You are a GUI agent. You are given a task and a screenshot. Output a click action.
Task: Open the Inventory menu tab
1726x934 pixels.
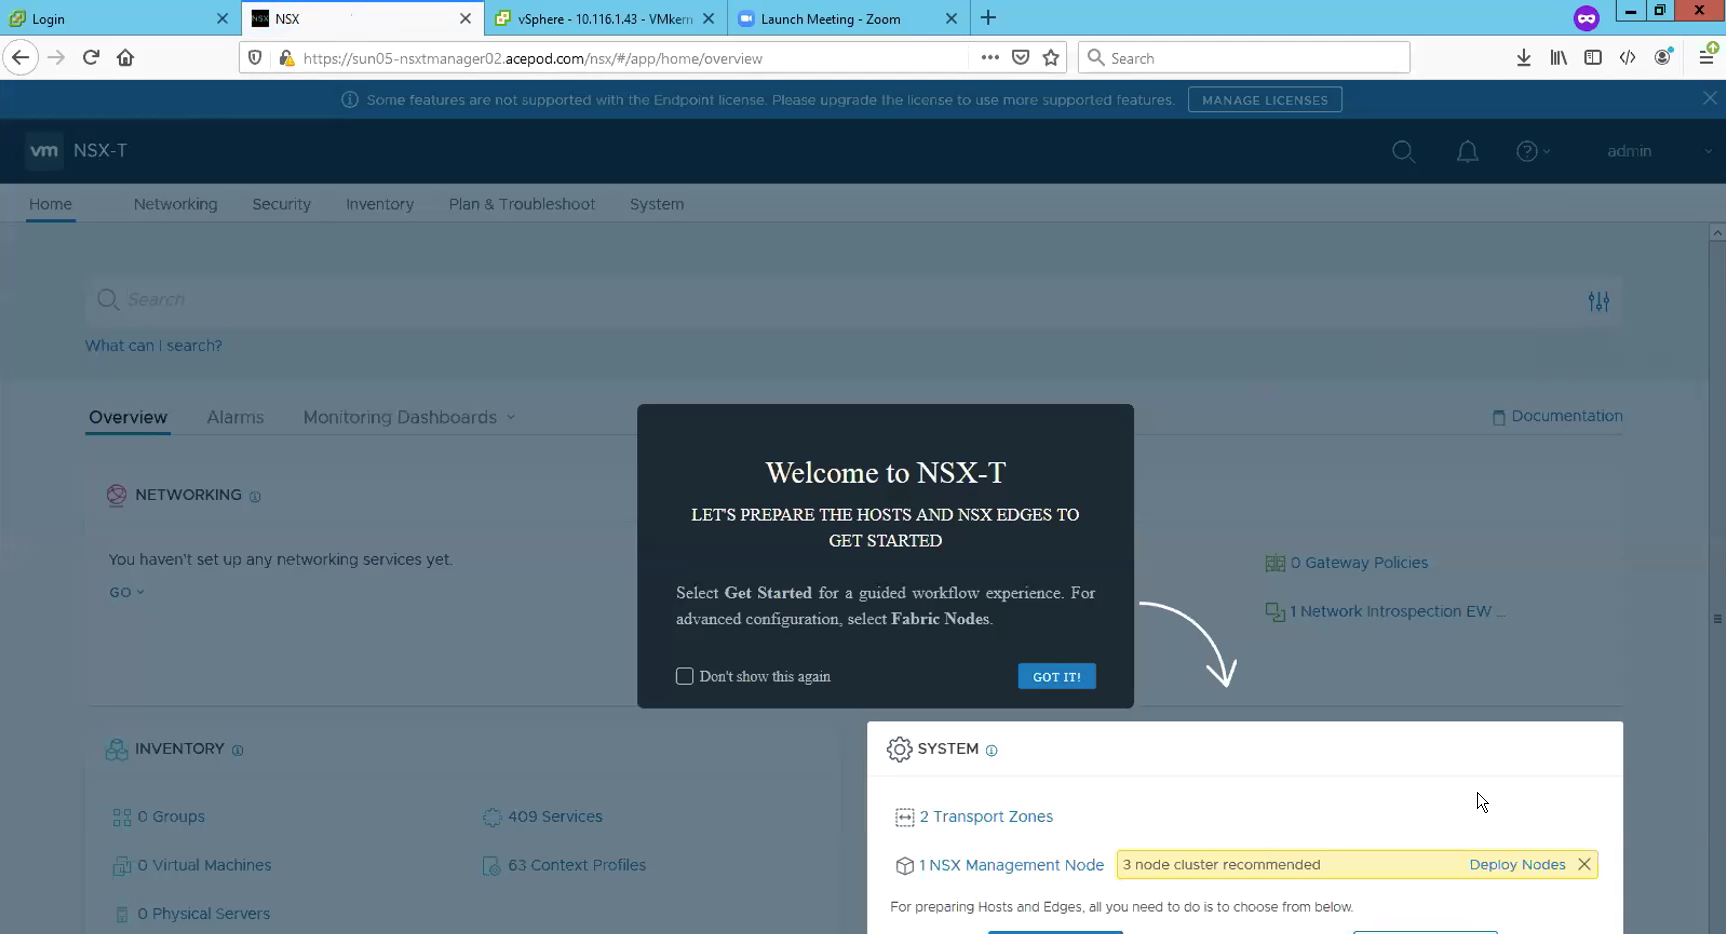[x=380, y=204]
